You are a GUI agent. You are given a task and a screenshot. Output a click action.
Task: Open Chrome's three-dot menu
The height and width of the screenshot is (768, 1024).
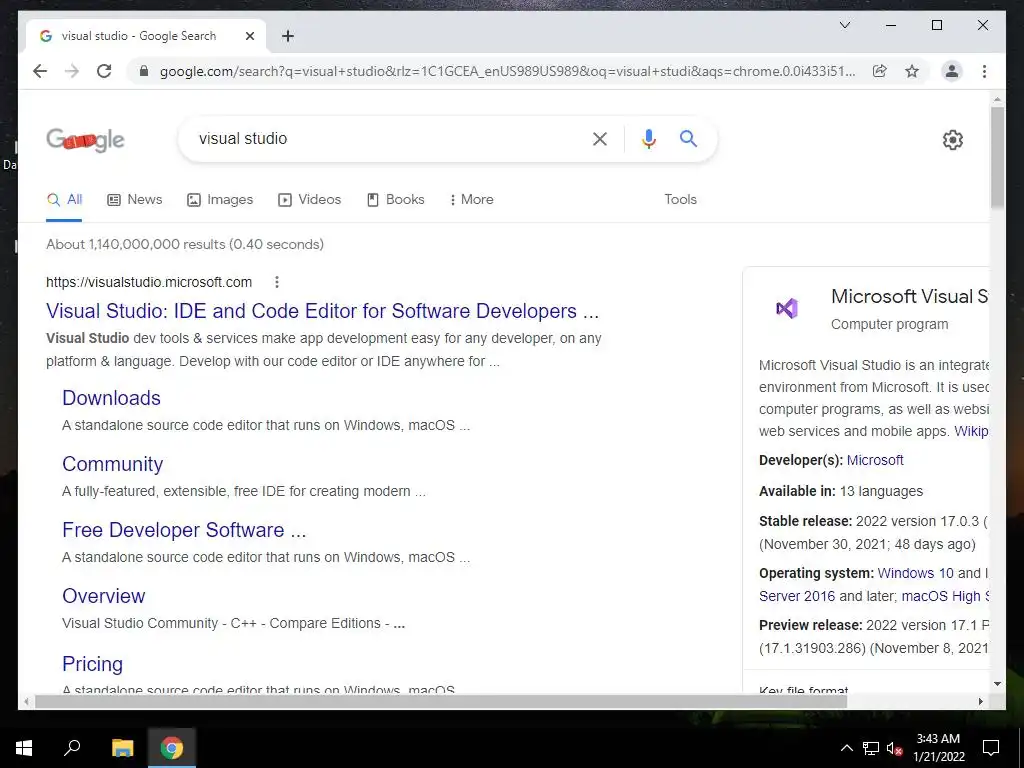coord(984,71)
